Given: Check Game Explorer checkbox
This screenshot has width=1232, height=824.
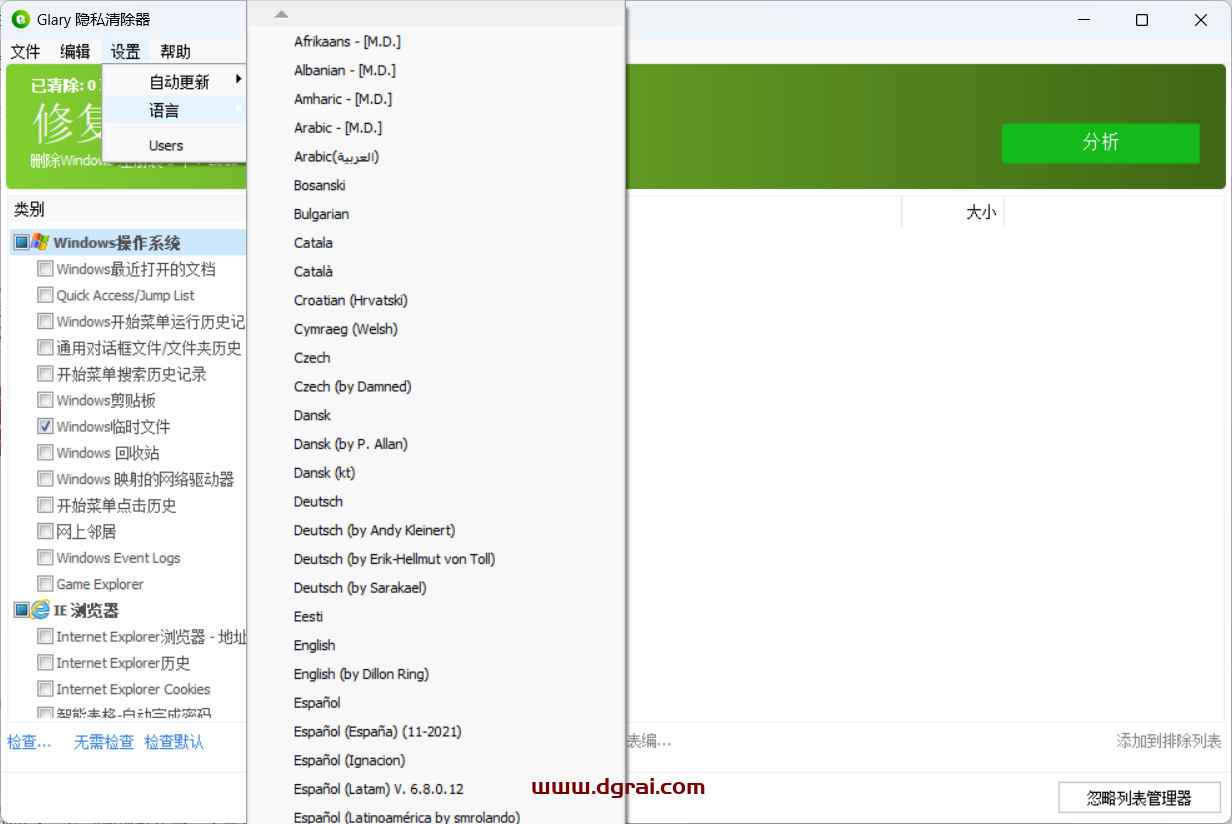Looking at the screenshot, I should [x=45, y=584].
